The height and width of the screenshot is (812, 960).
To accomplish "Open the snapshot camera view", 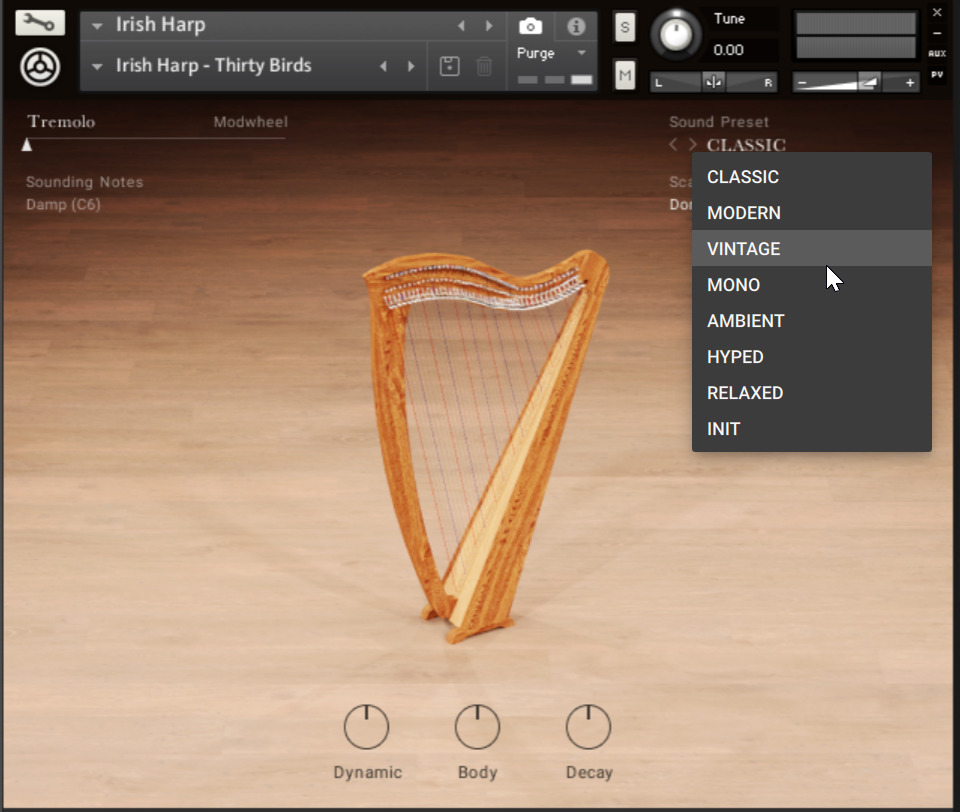I will coord(530,26).
